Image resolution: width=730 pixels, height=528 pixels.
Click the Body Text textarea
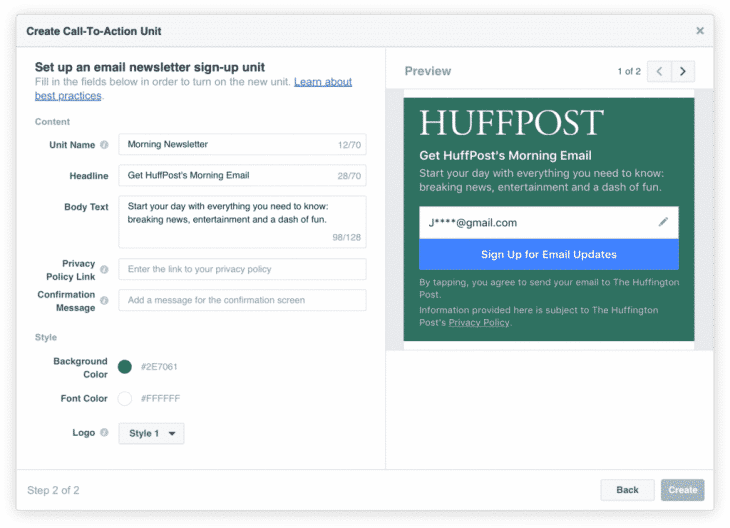(x=242, y=222)
